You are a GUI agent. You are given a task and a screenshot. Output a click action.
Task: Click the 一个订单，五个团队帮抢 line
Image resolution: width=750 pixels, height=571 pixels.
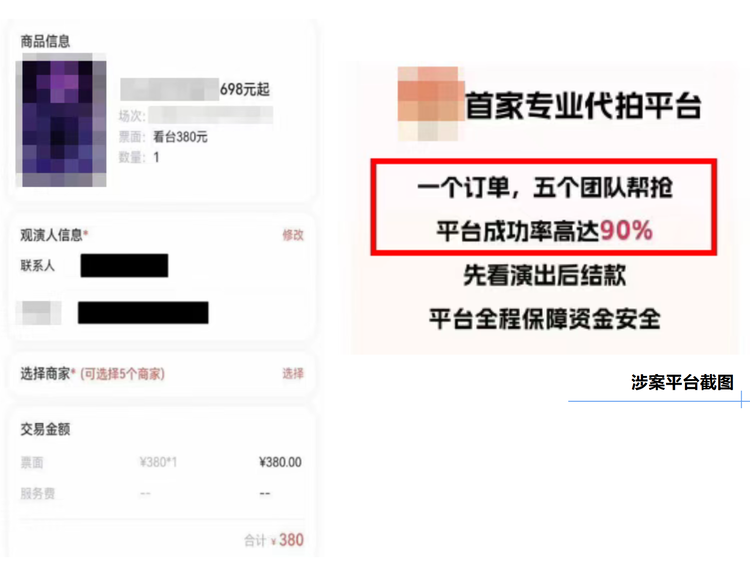(x=545, y=187)
